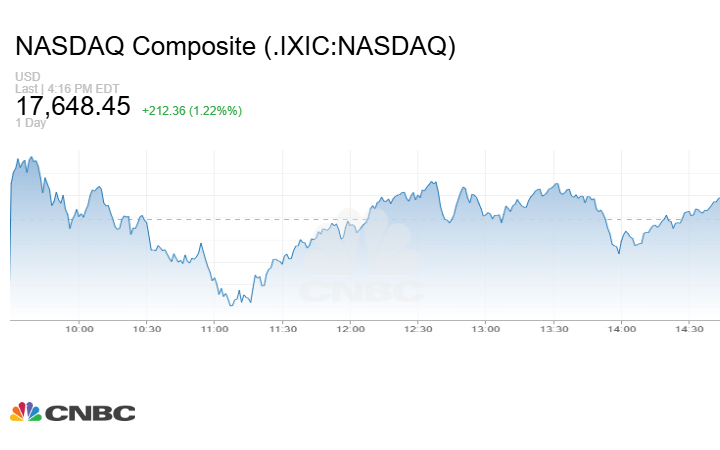Click the 17,648.45 index price

click(73, 106)
